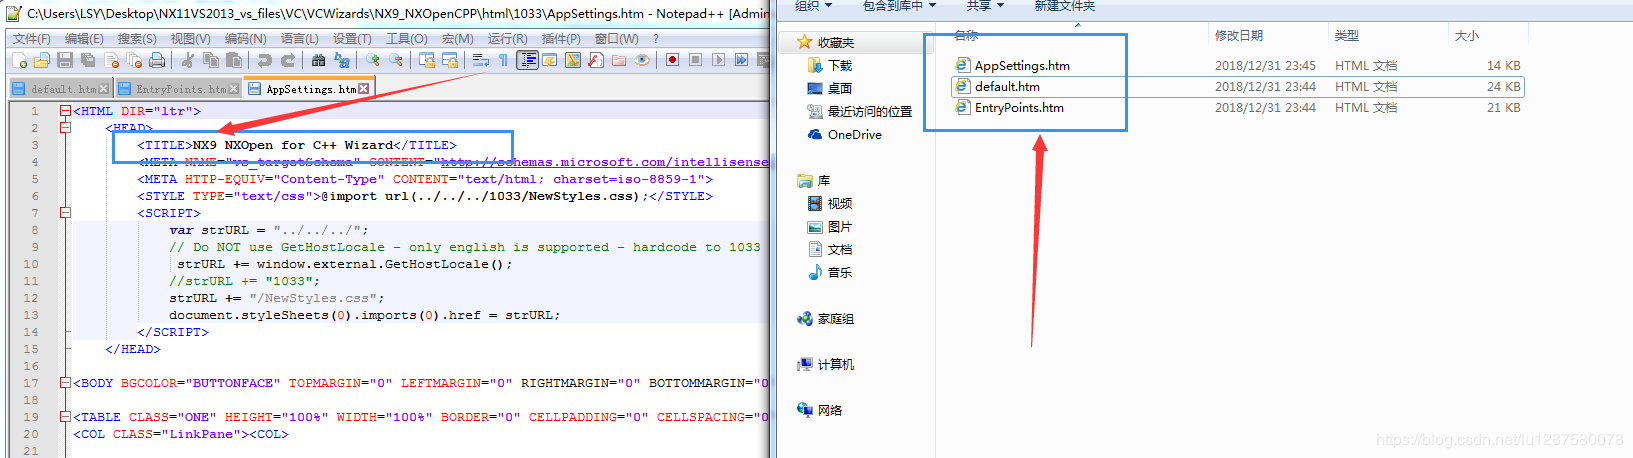The image size is (1633, 458).
Task: Click the Paste toolbar icon
Action: 234,60
